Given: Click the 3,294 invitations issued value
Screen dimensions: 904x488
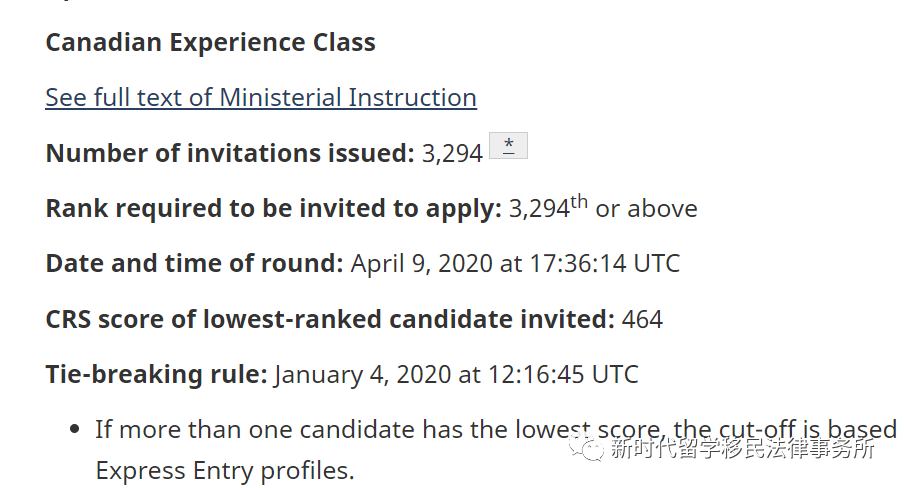Looking at the screenshot, I should coord(452,153).
